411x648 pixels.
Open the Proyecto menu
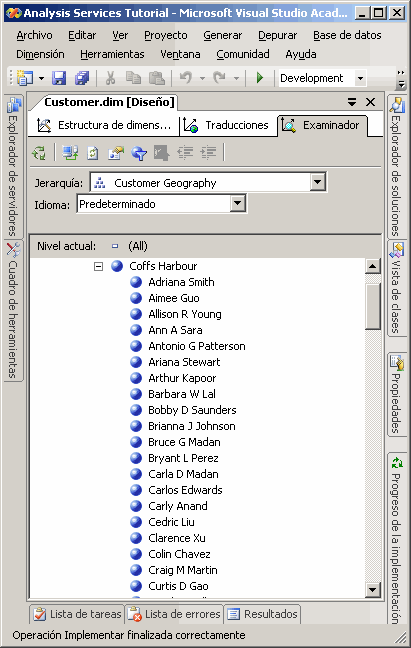[x=166, y=36]
